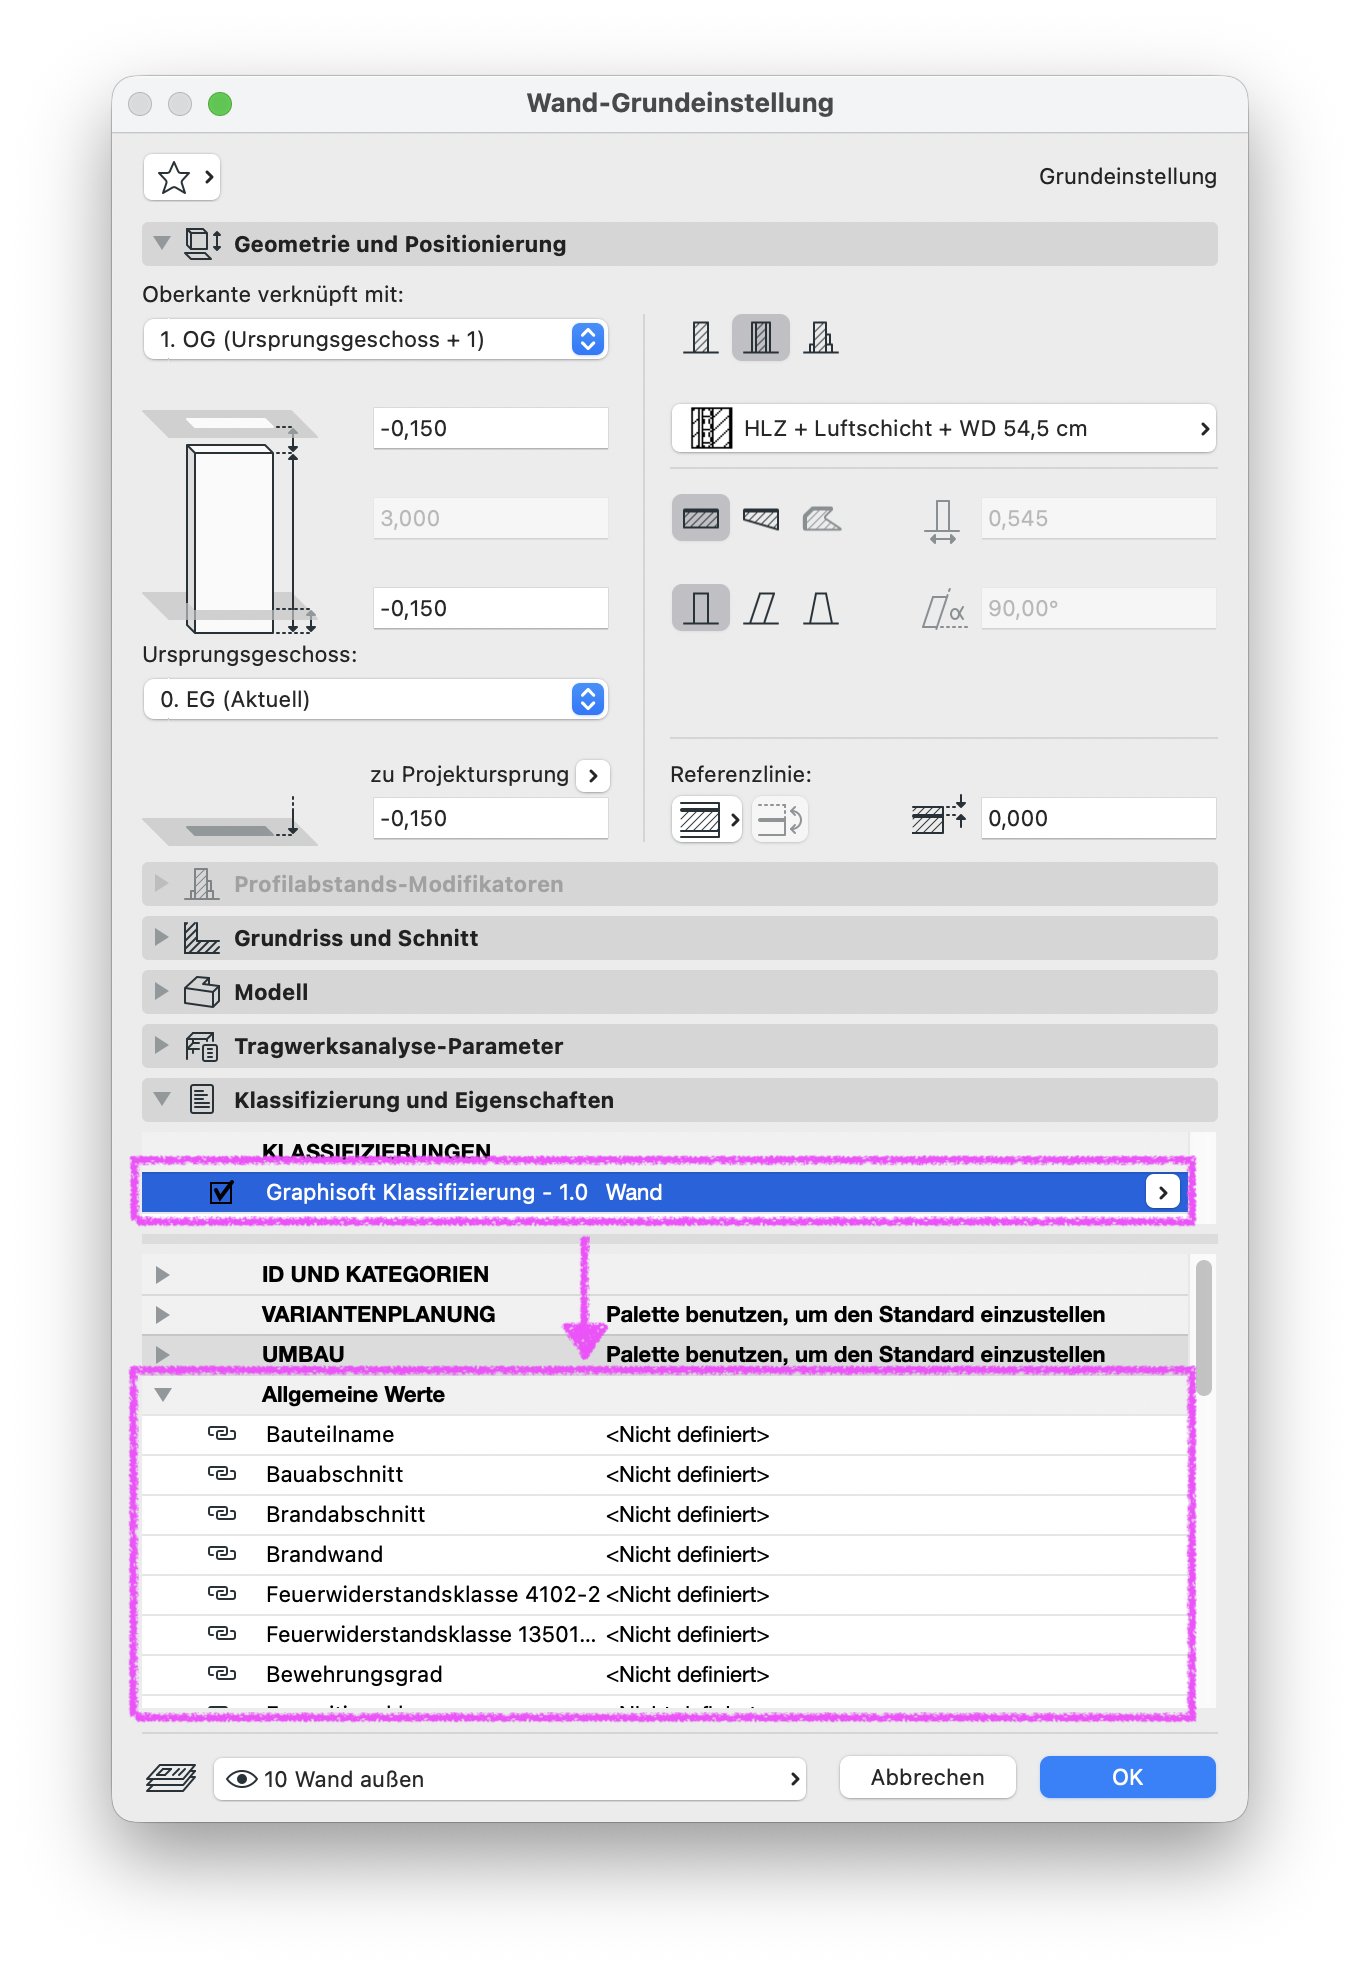Click link icon beside Brandabschnitt

(x=222, y=1514)
